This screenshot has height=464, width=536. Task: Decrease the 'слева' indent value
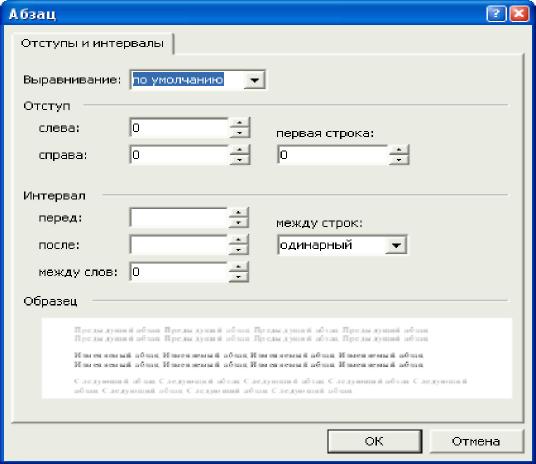(x=240, y=133)
